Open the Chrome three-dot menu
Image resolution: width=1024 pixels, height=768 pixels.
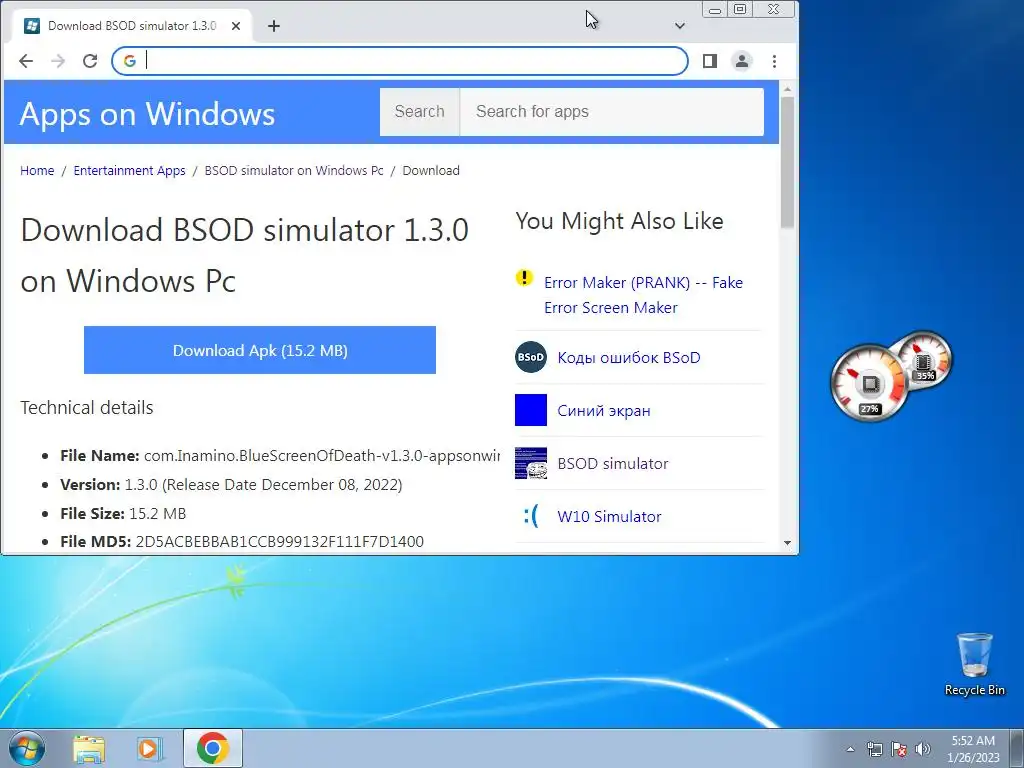pyautogui.click(x=775, y=61)
